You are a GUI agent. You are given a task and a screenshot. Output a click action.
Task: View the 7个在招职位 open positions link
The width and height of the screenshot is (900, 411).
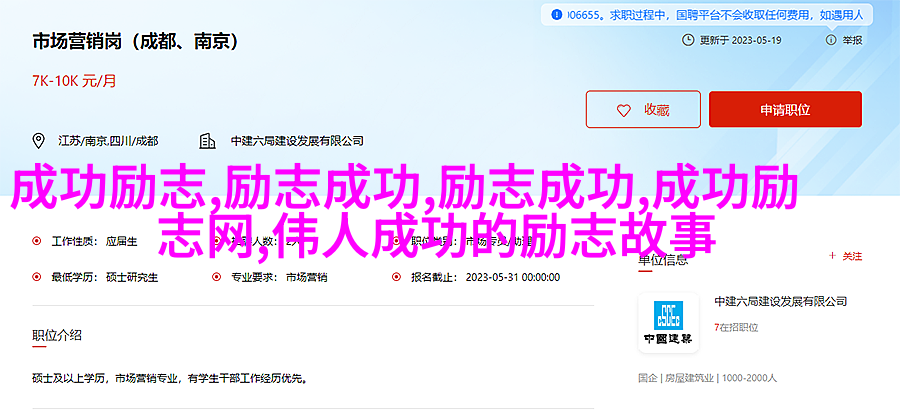pos(736,328)
